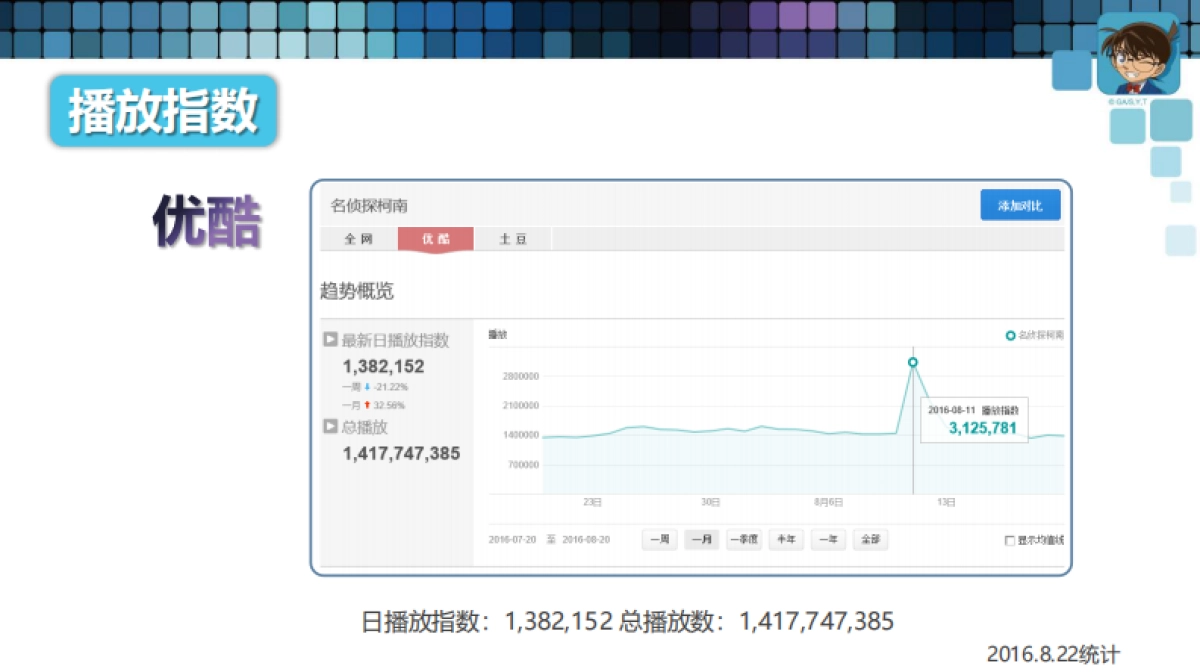Click the play icon beside 最新日播放指数
This screenshot has height=672, width=1200.
(330, 339)
